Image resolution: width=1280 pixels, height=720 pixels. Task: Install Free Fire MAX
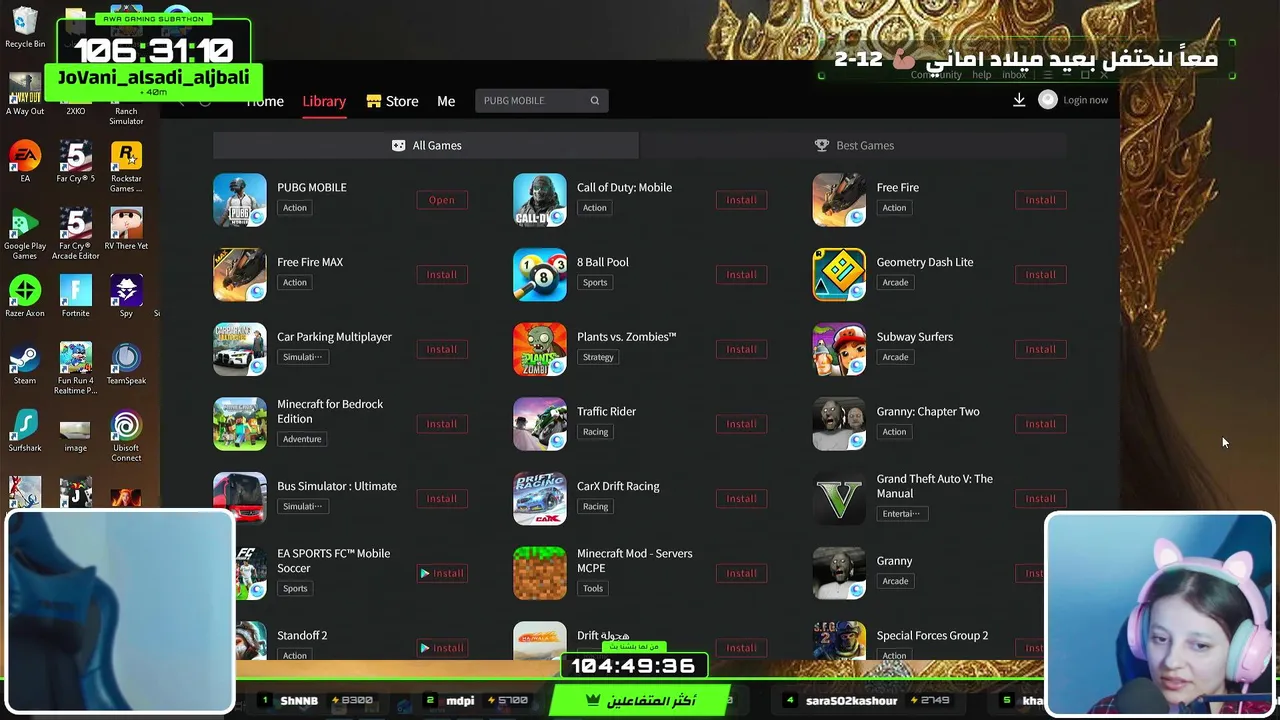coord(442,274)
